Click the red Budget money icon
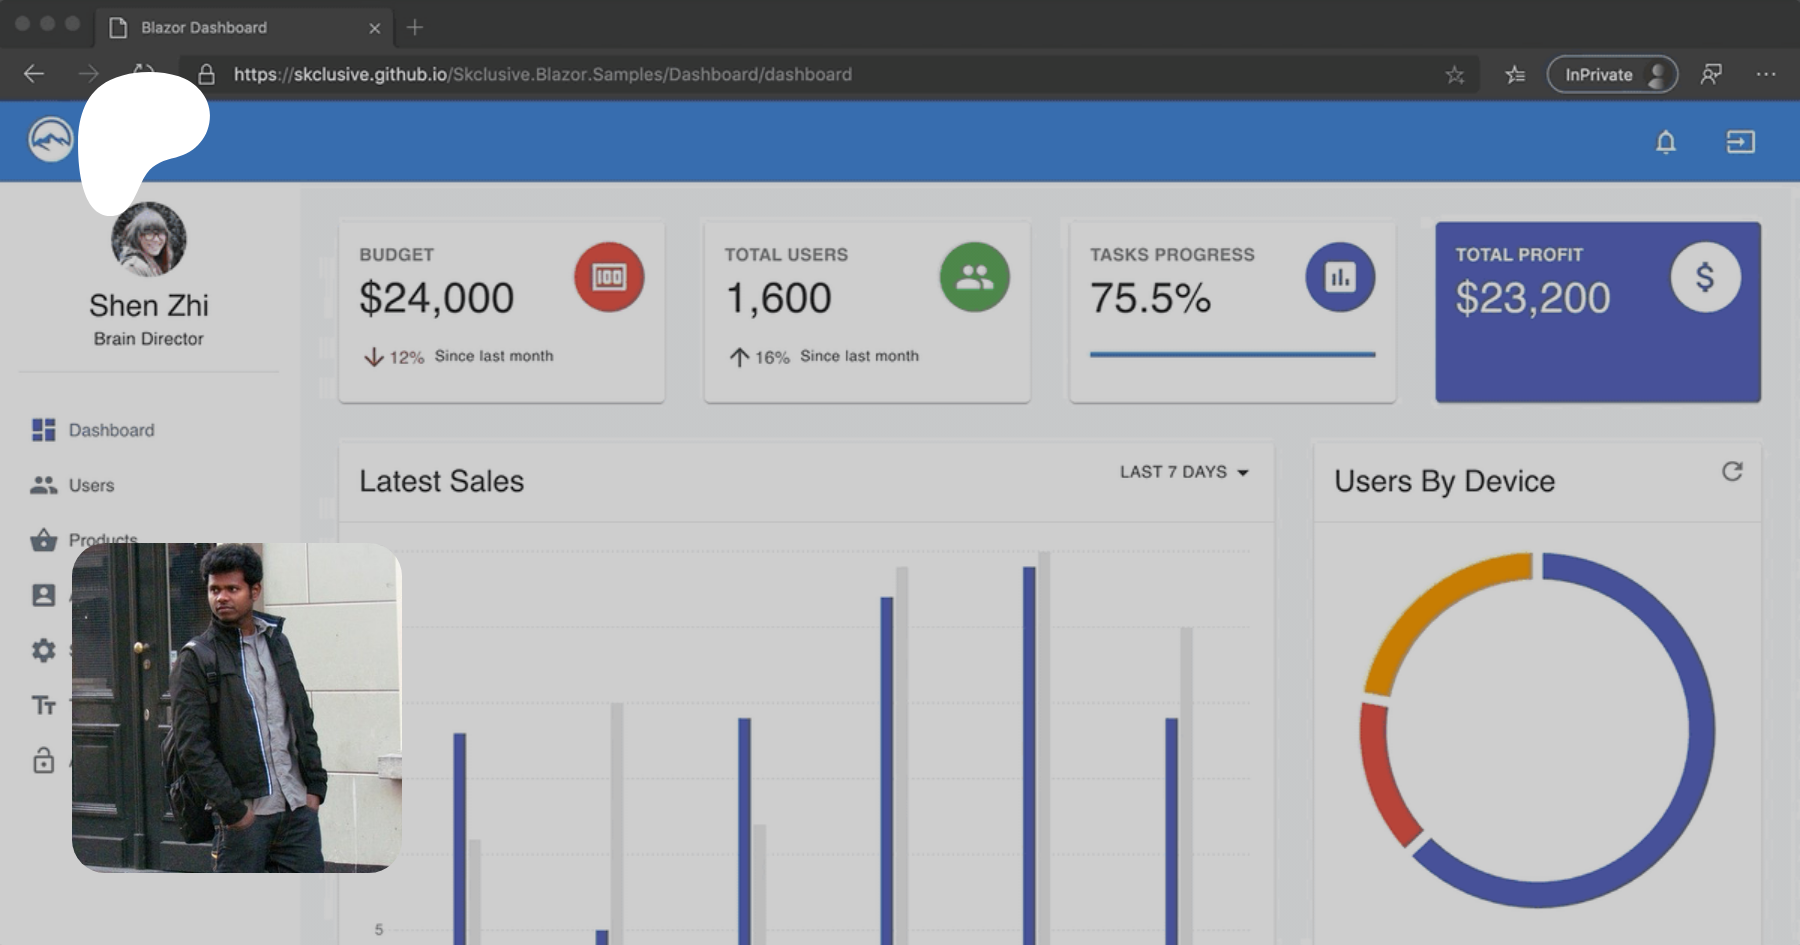 tap(608, 277)
